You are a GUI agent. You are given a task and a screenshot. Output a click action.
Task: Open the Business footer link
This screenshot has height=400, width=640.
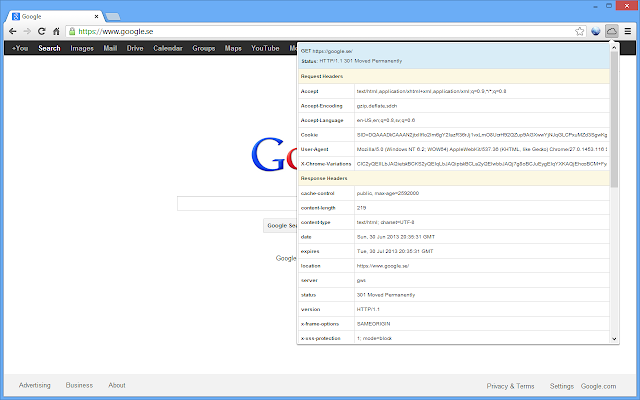[x=79, y=385]
